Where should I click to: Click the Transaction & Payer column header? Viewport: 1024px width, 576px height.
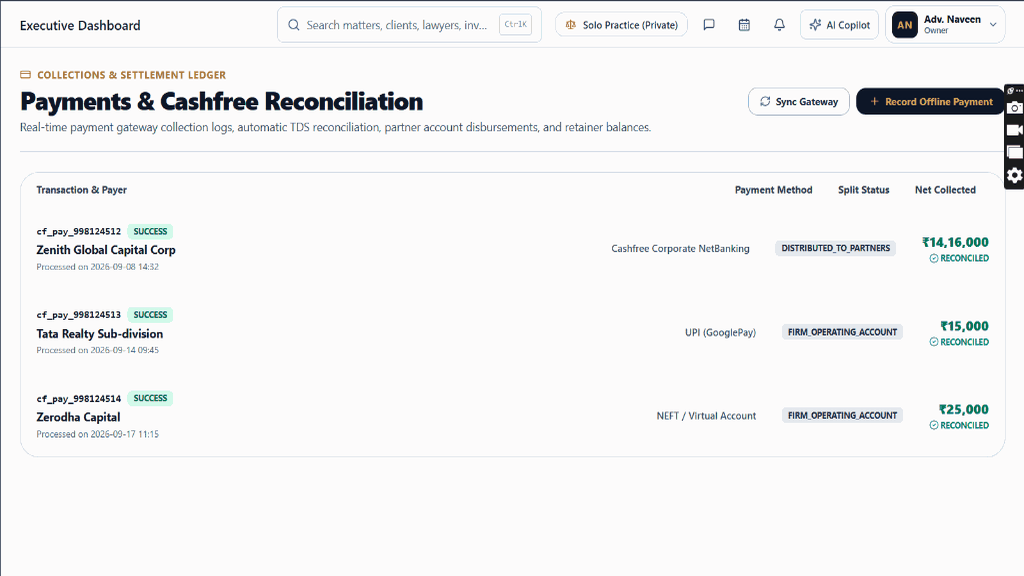[82, 190]
